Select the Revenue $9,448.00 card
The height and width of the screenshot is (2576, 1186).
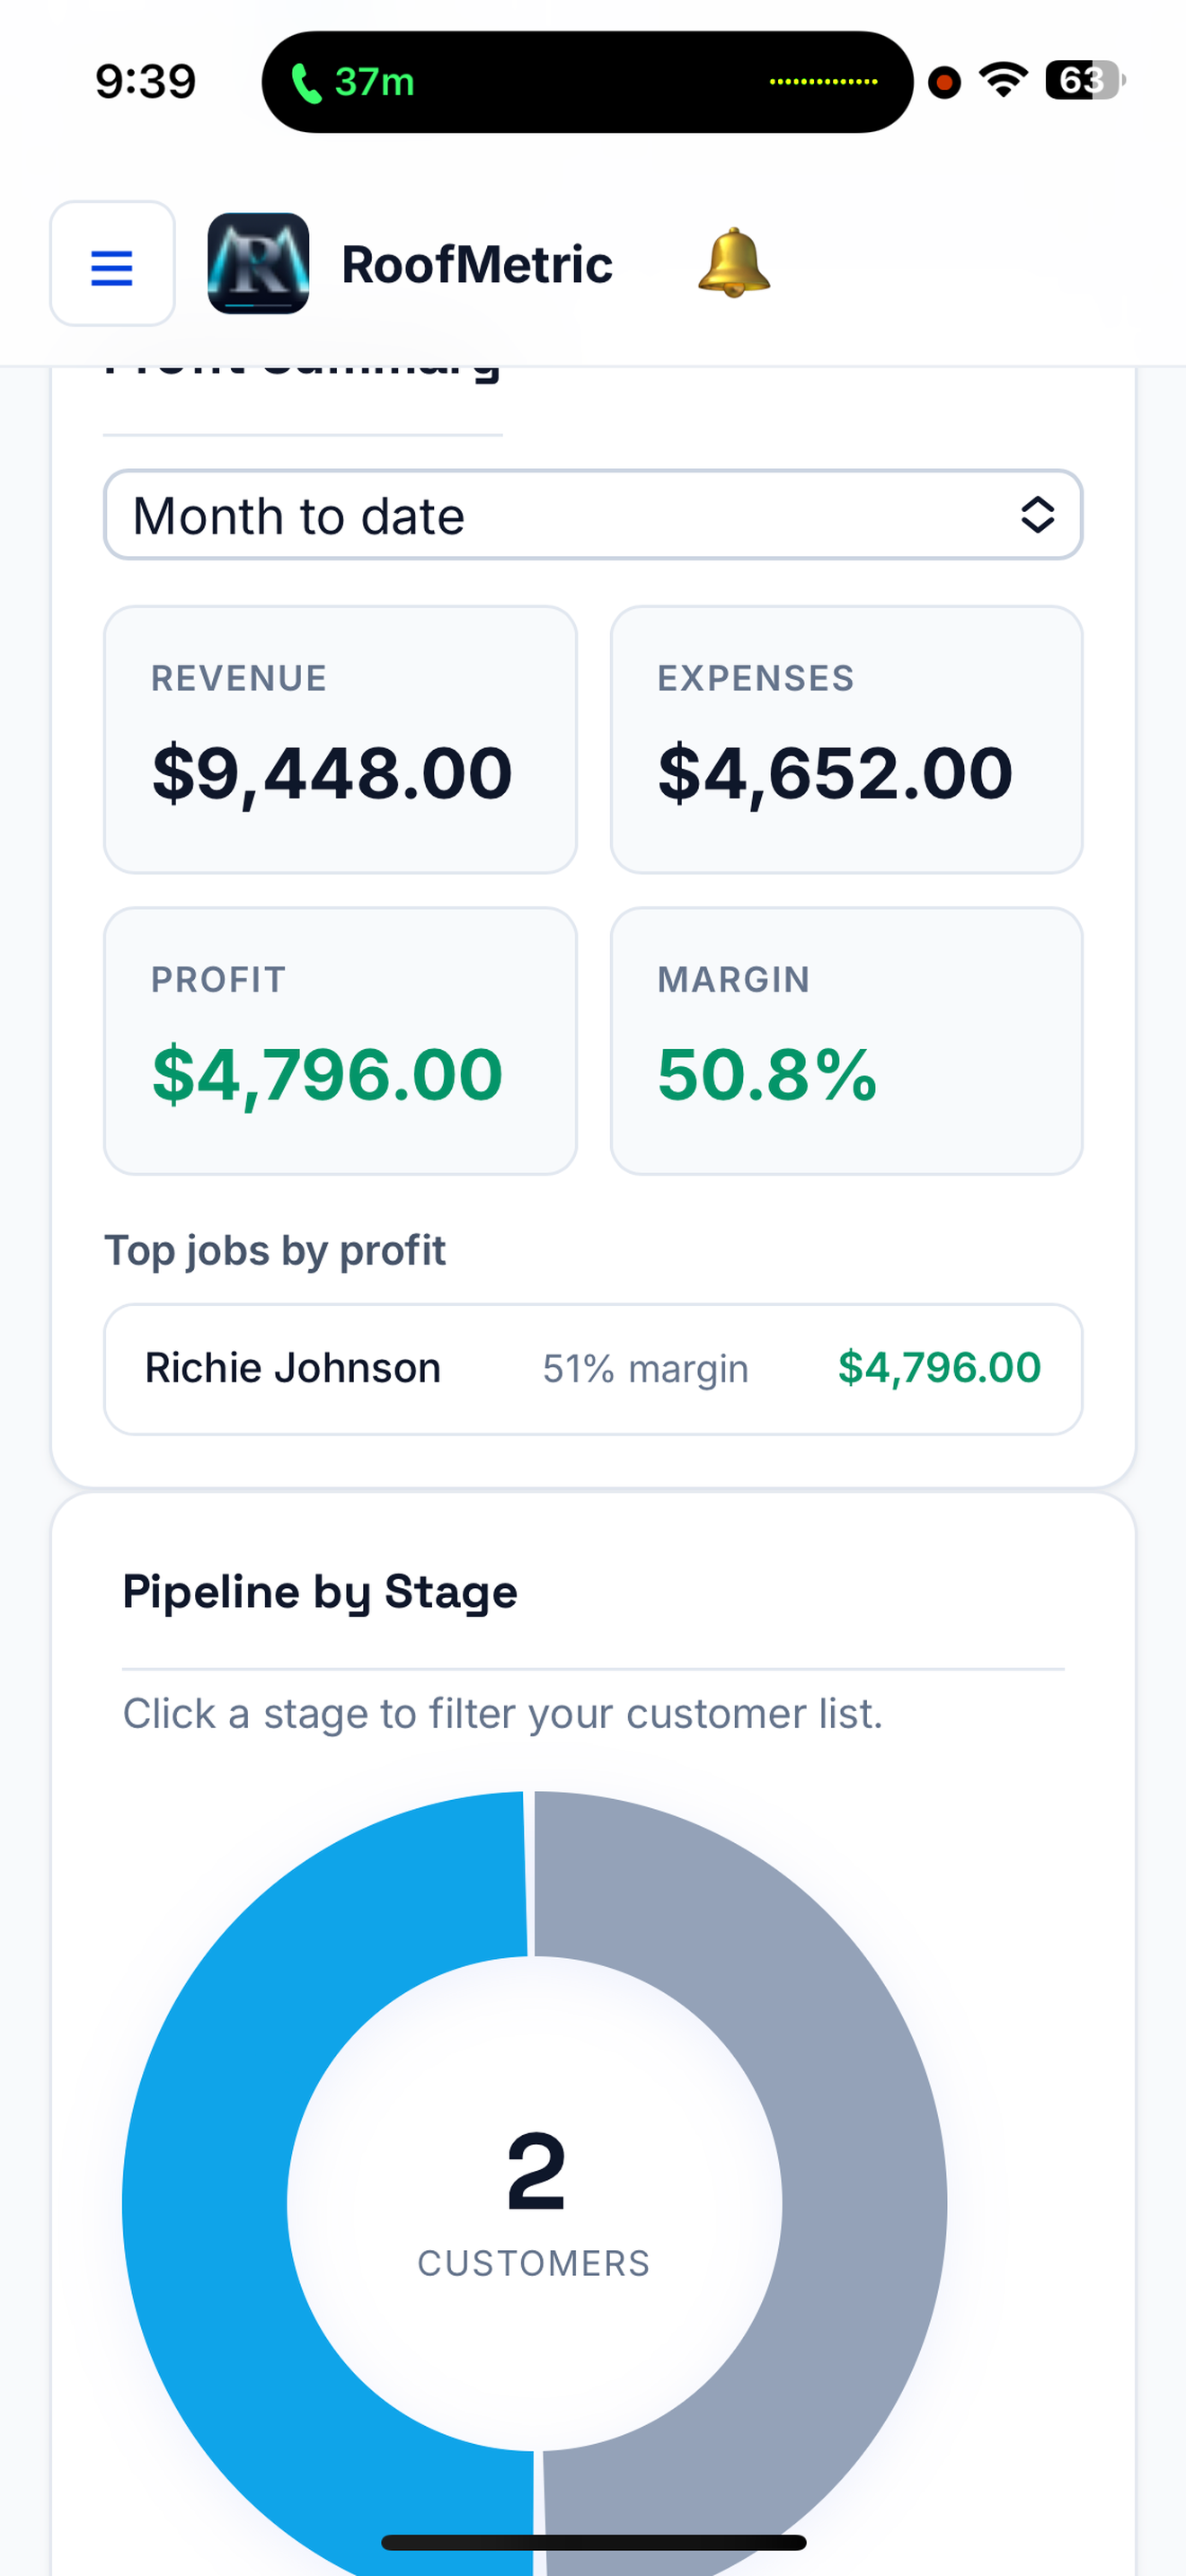tap(340, 740)
